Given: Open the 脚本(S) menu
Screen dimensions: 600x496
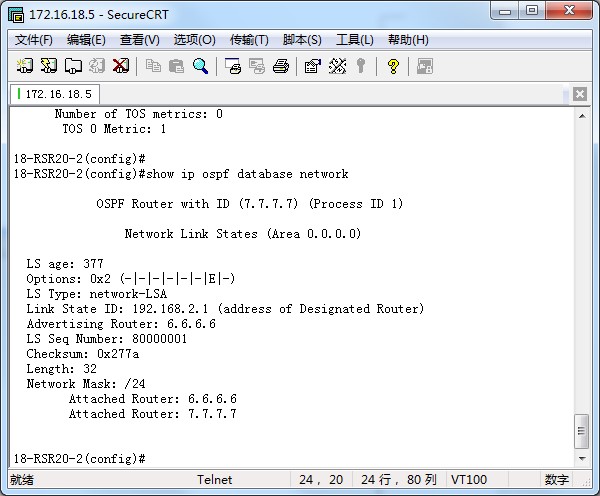Looking at the screenshot, I should pyautogui.click(x=302, y=40).
